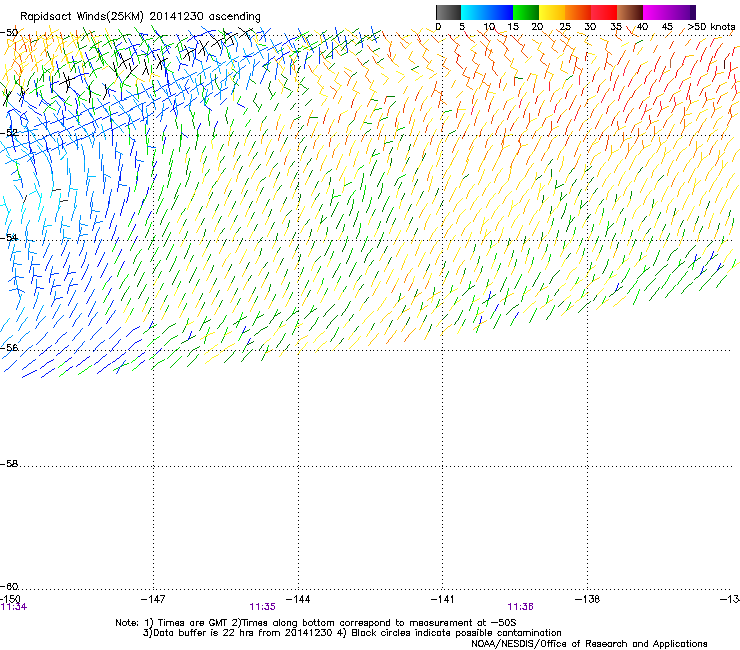Click the red 30-35 knots legend color

[604, 12]
